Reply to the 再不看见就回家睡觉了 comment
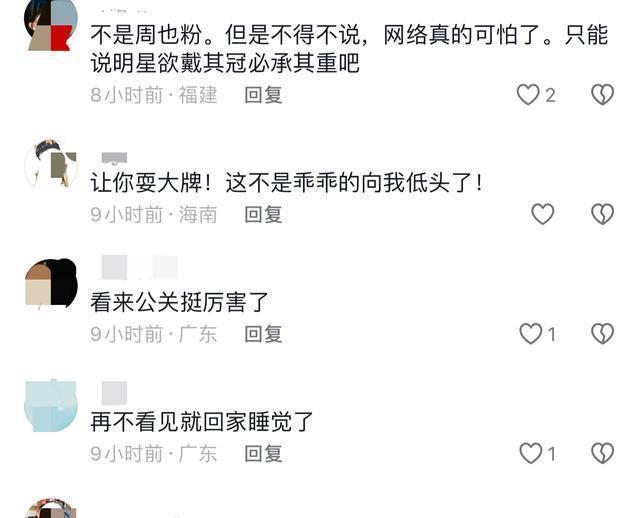This screenshot has width=640, height=518. point(263,454)
